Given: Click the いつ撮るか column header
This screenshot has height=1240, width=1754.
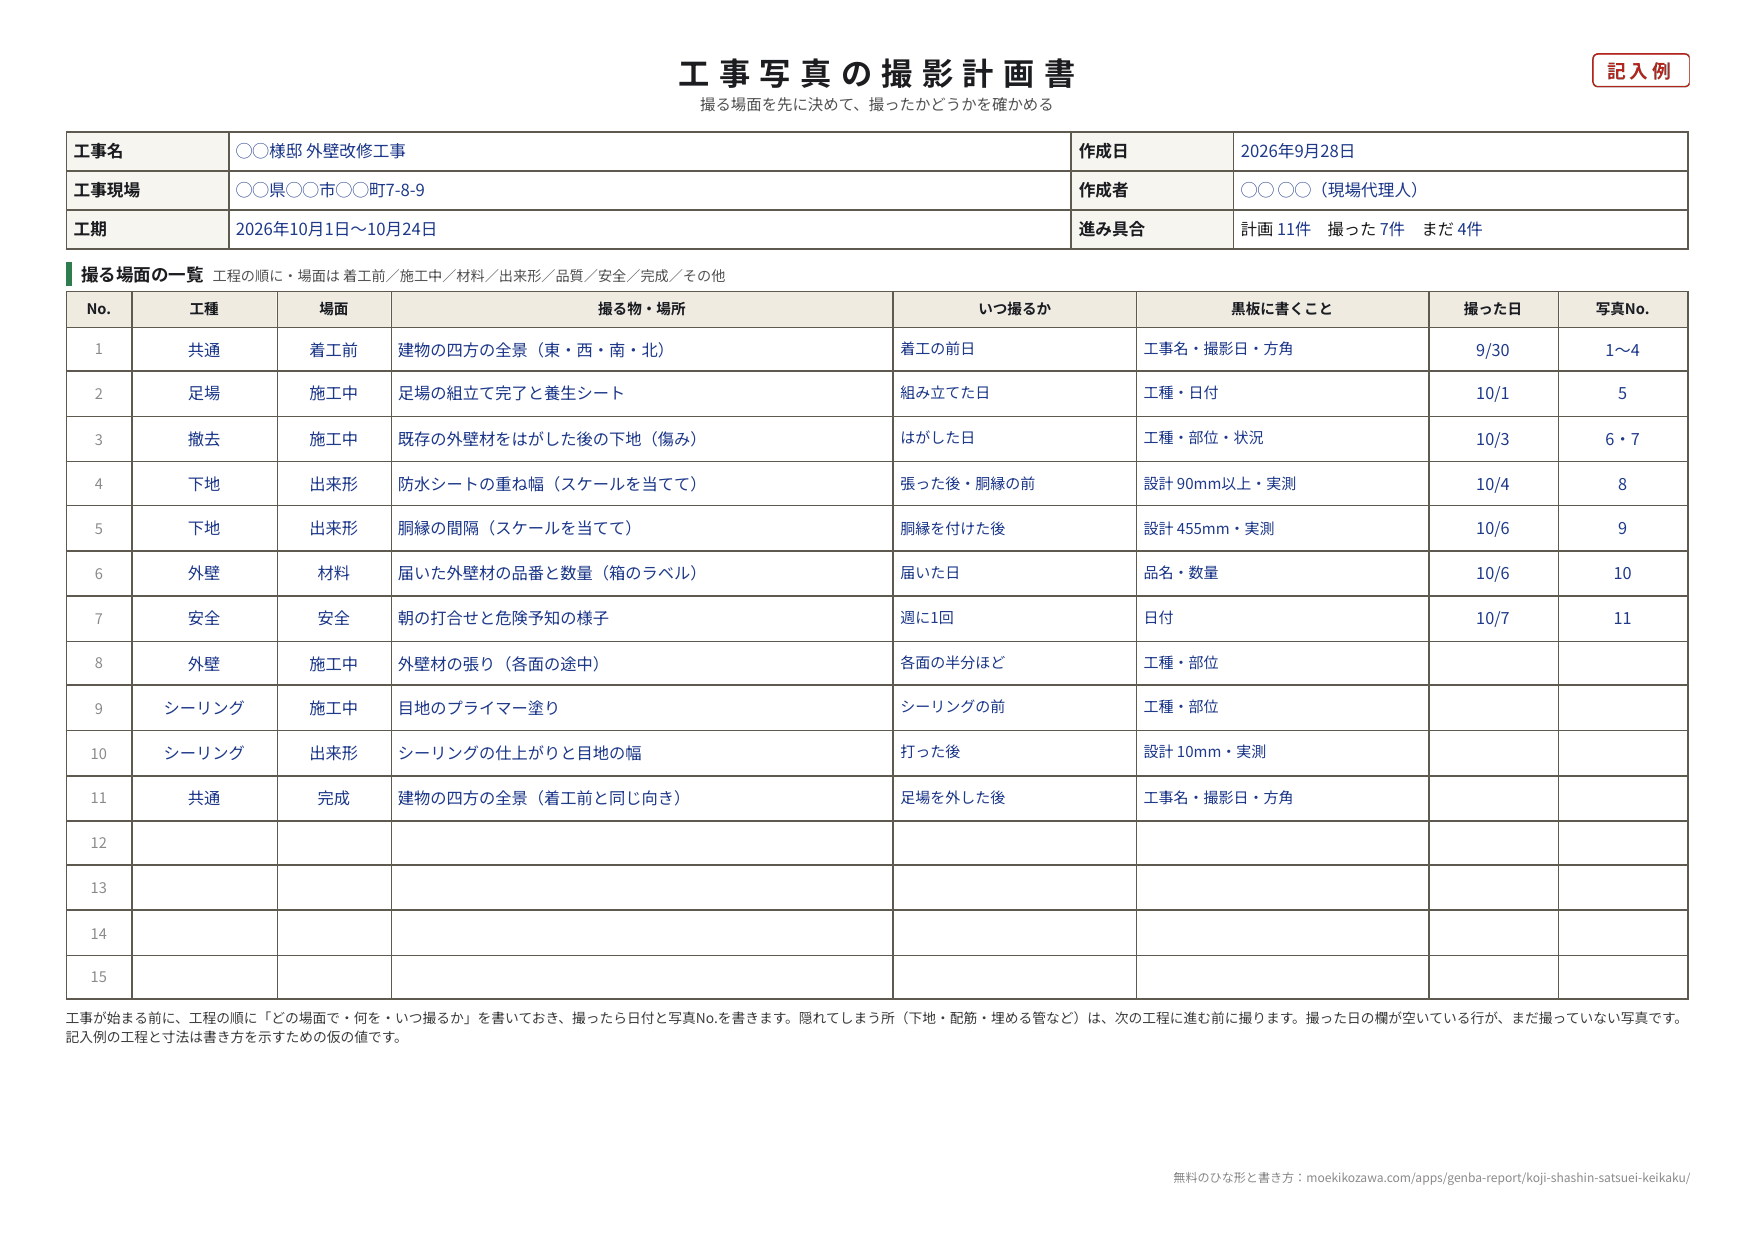Looking at the screenshot, I should pyautogui.click(x=1014, y=309).
